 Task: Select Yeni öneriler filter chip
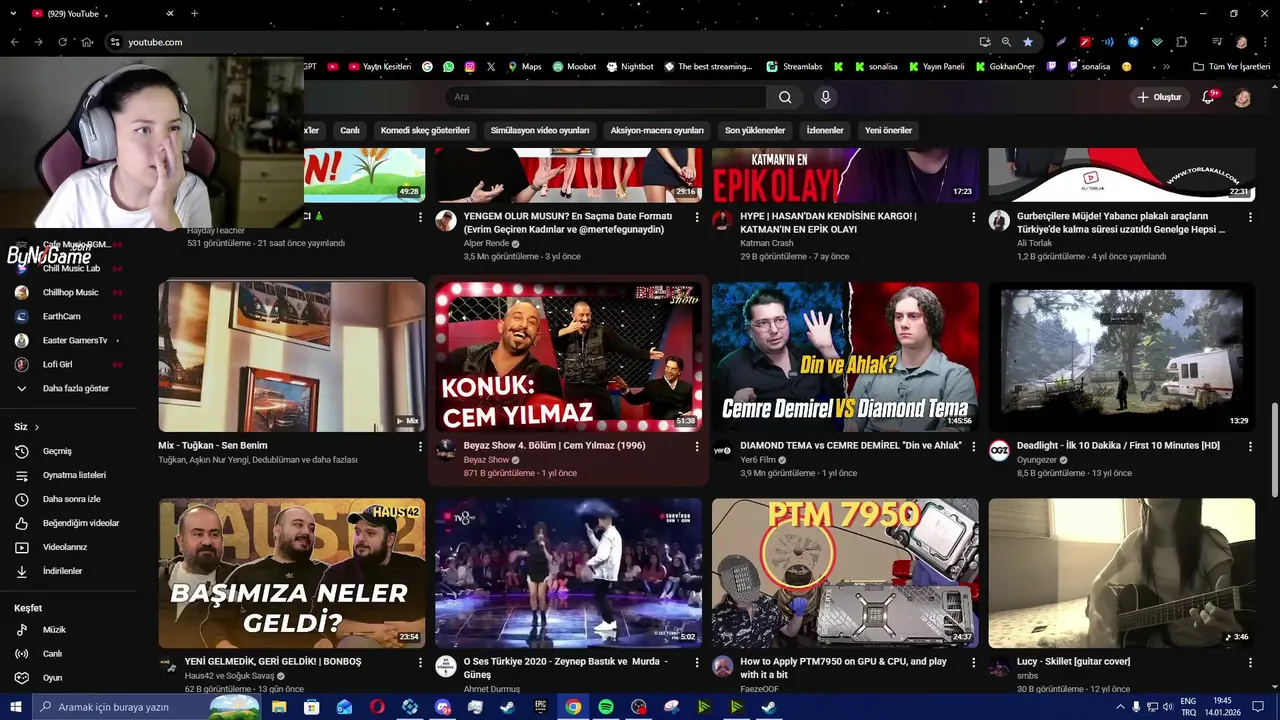(x=888, y=130)
